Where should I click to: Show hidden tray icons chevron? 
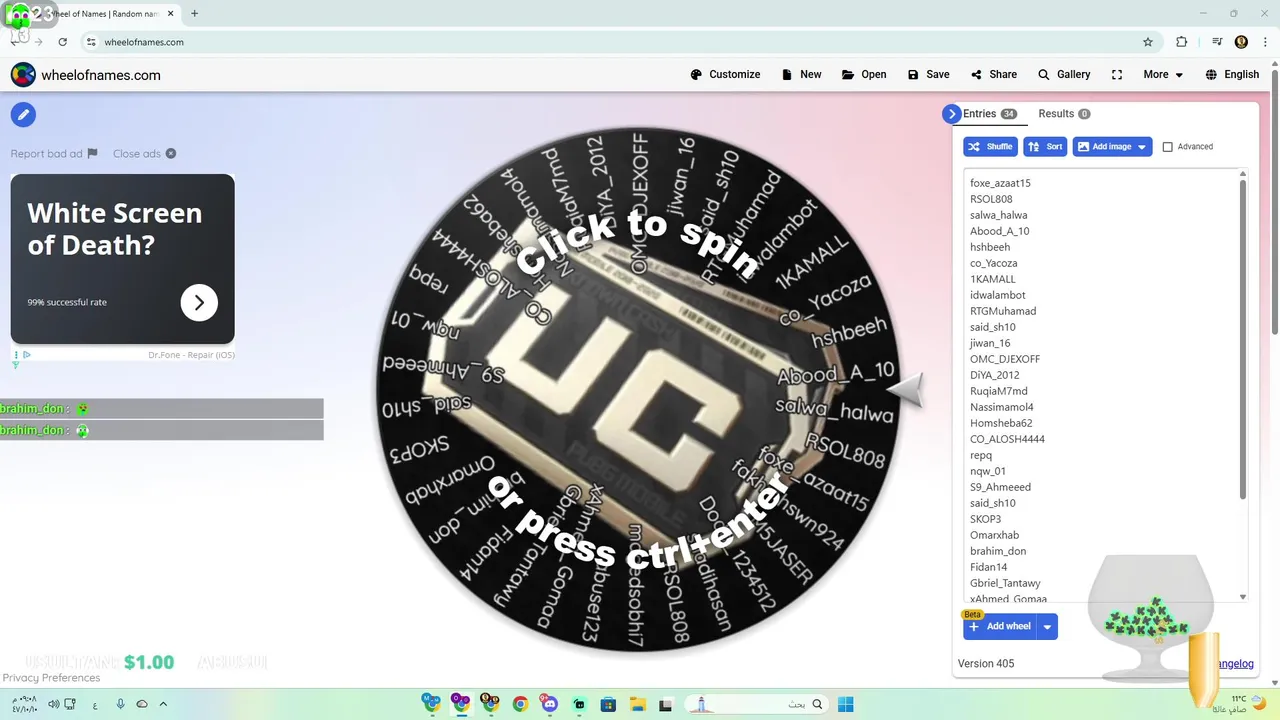click(x=163, y=704)
